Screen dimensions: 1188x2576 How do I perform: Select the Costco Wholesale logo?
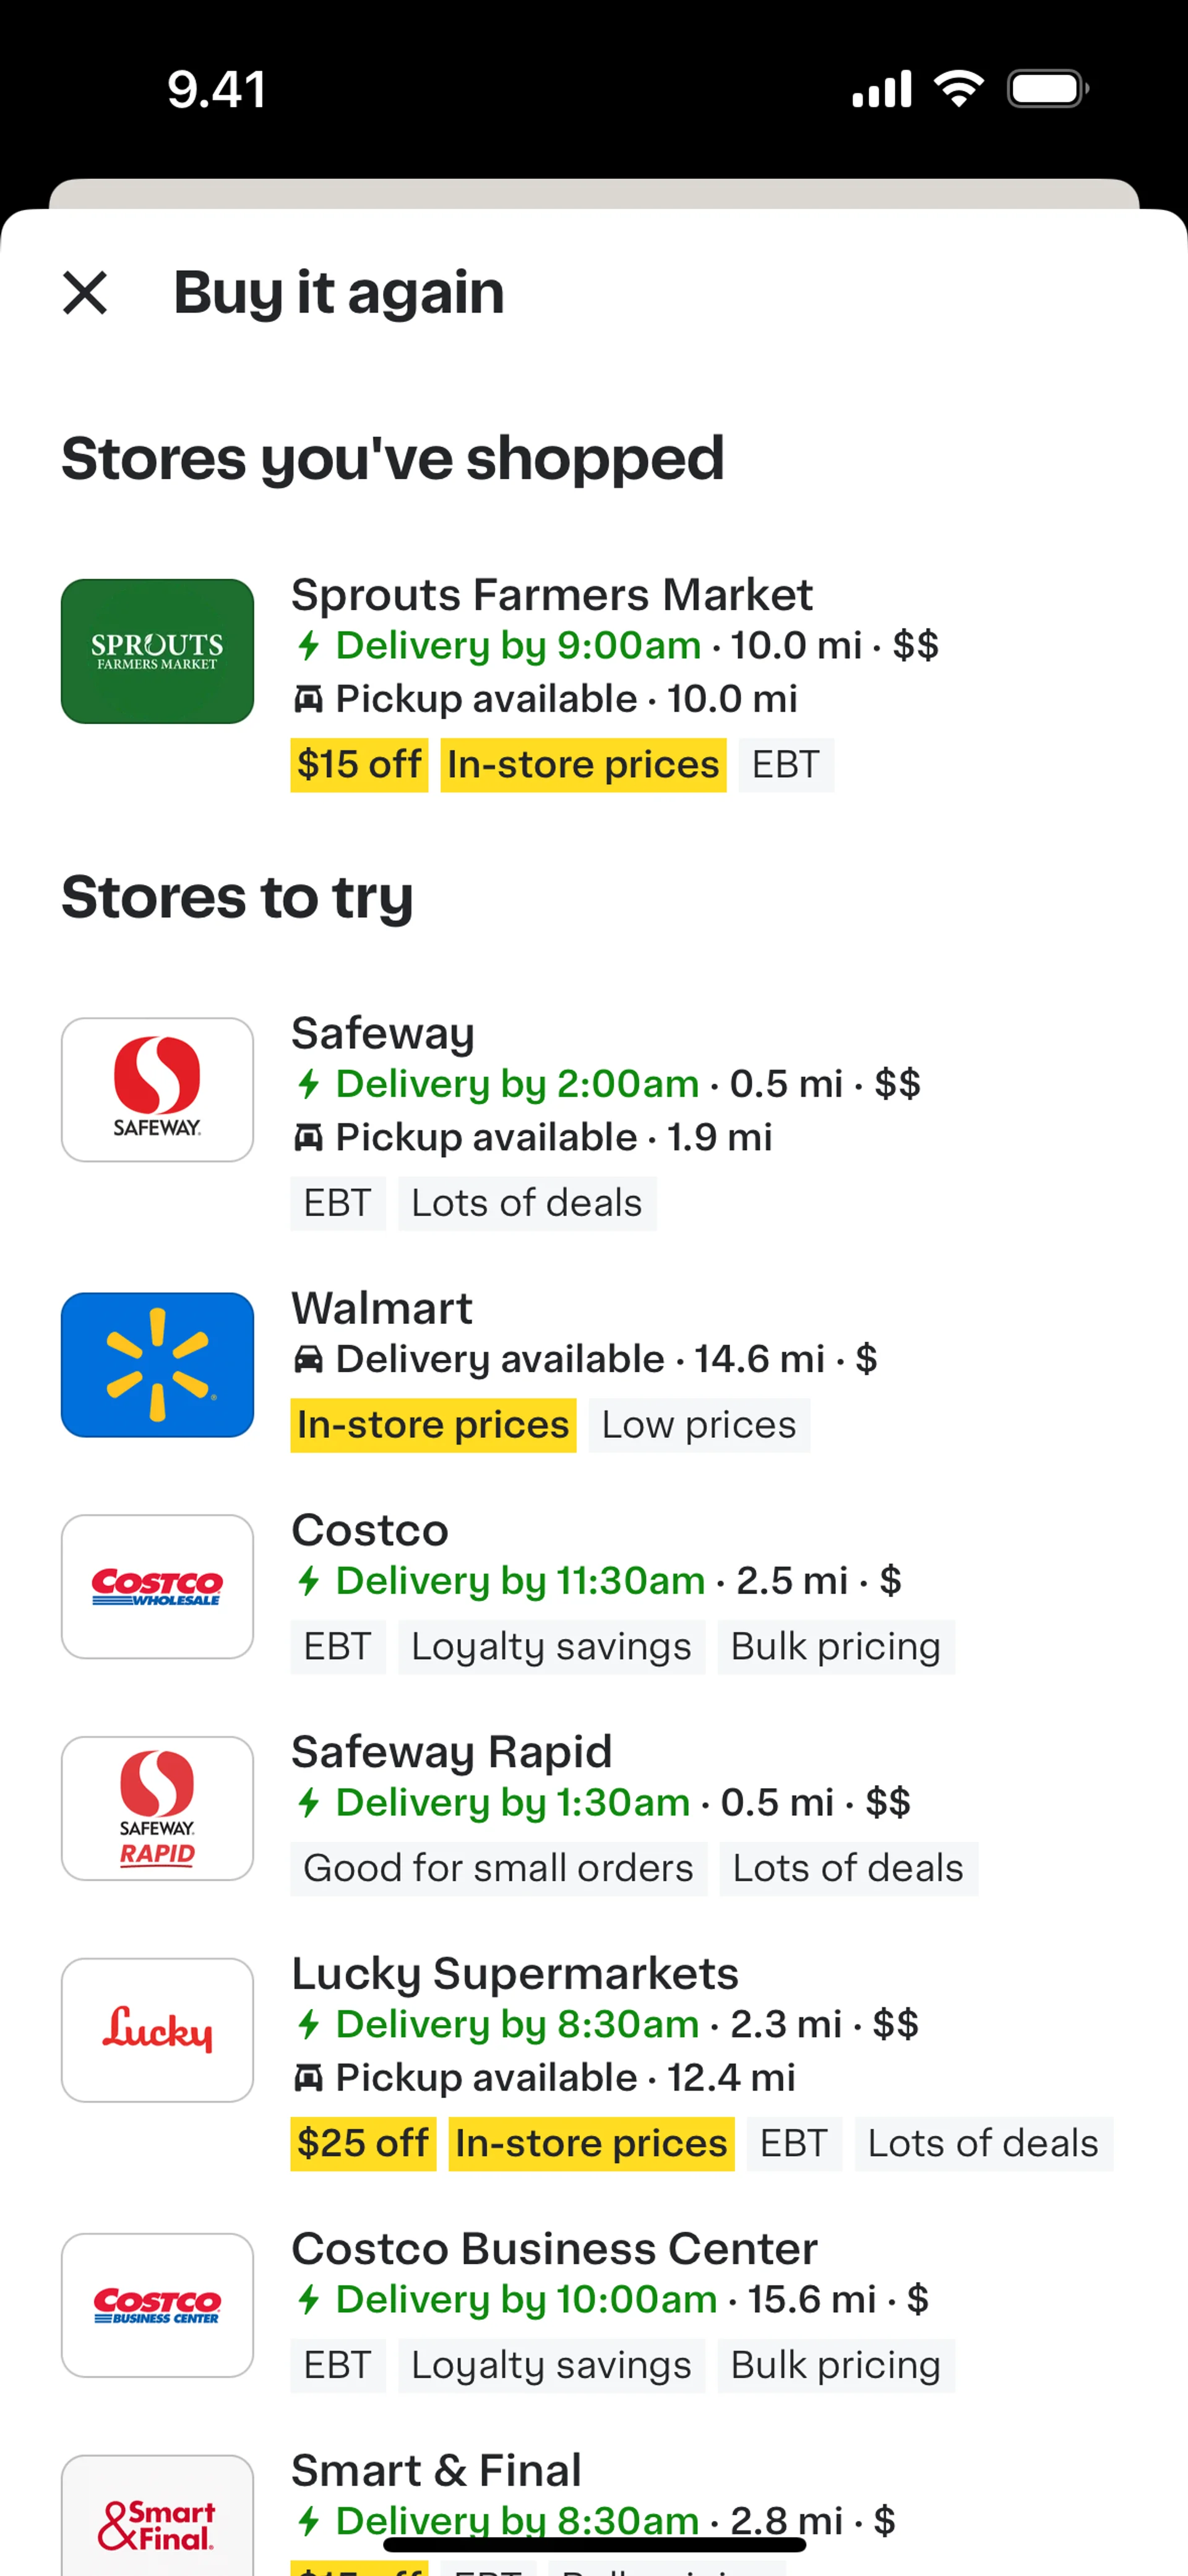(x=157, y=1586)
